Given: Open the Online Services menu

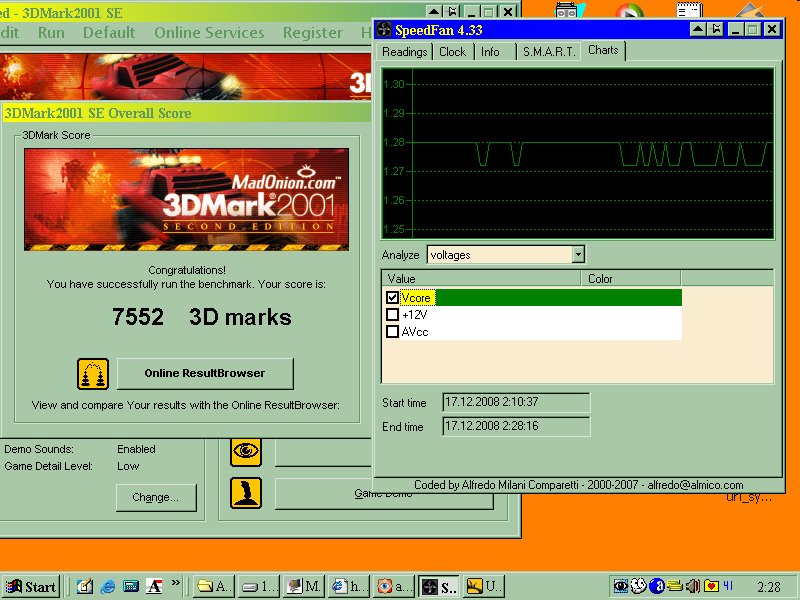Looking at the screenshot, I should (x=209, y=33).
